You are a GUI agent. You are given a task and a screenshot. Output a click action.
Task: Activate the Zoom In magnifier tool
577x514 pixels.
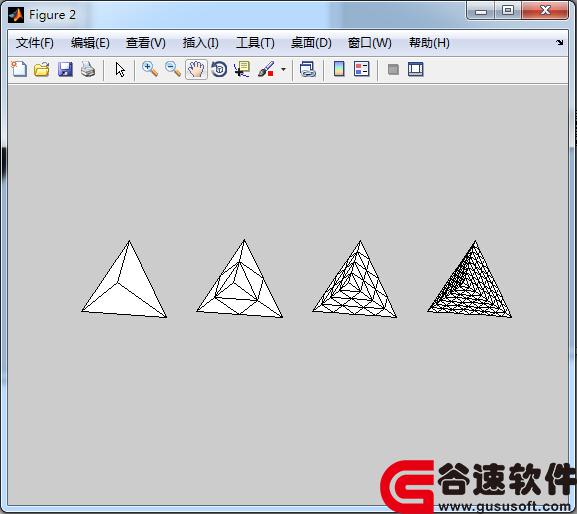[x=150, y=69]
